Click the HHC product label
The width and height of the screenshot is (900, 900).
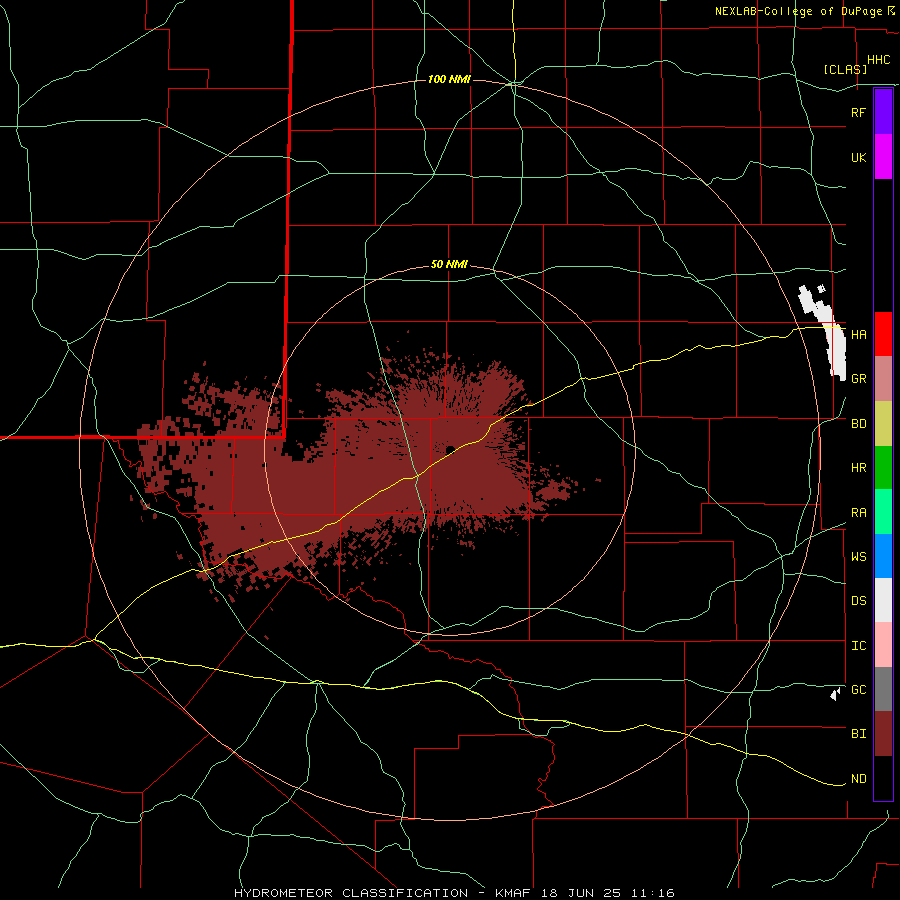click(878, 60)
